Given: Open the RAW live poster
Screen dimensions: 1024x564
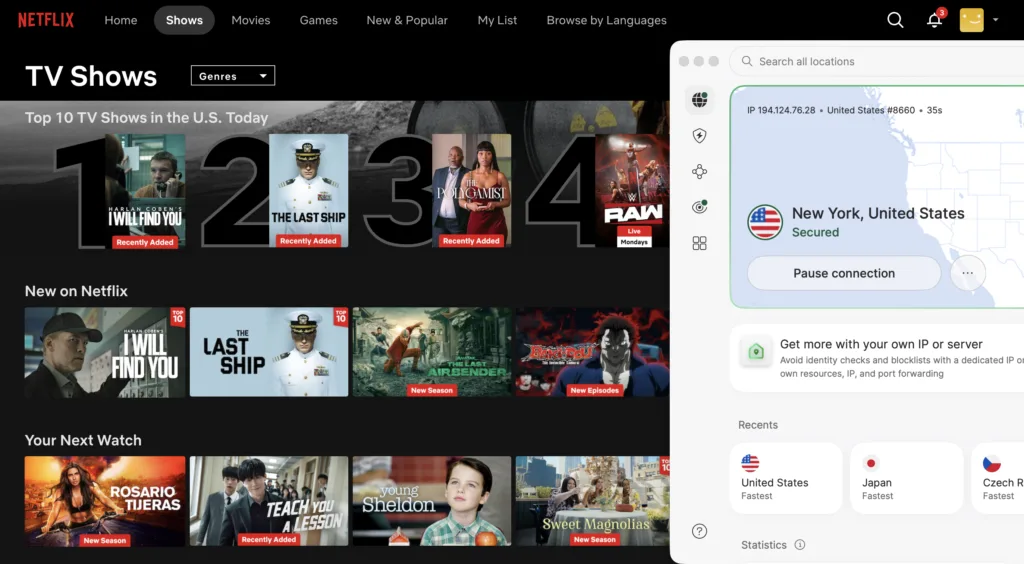Looking at the screenshot, I should pyautogui.click(x=632, y=191).
